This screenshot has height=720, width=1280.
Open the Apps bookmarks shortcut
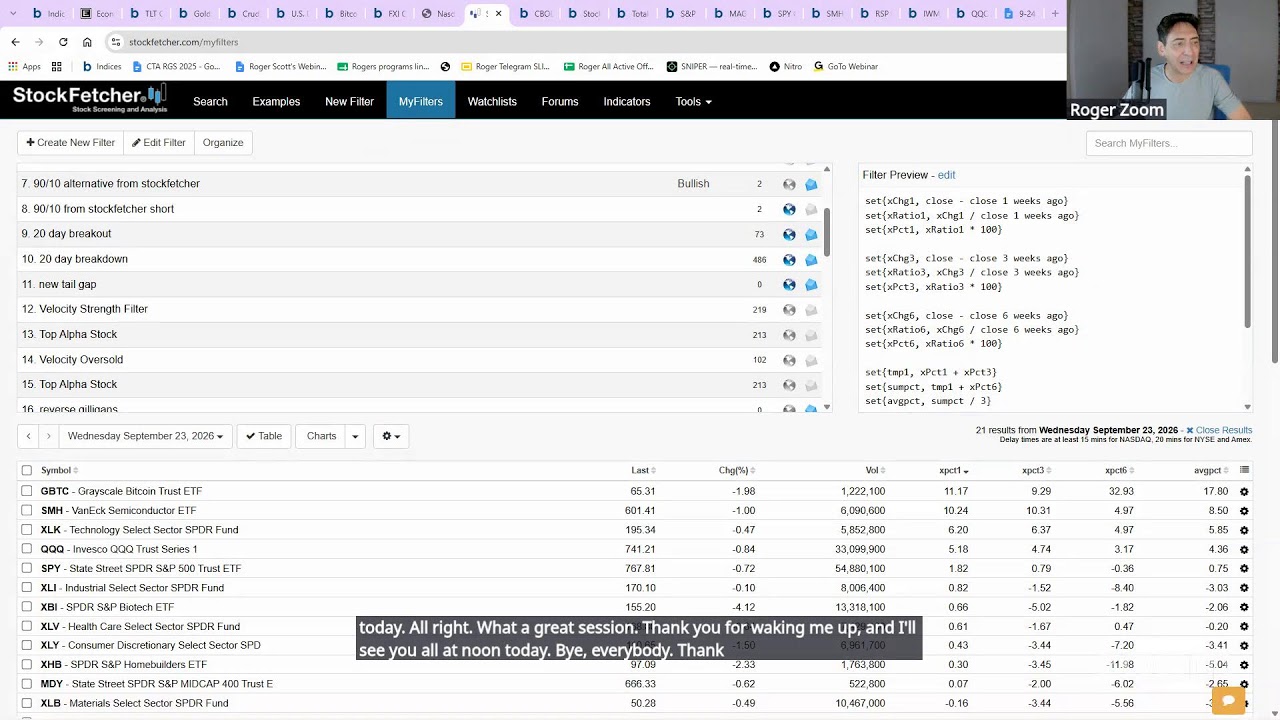24,67
